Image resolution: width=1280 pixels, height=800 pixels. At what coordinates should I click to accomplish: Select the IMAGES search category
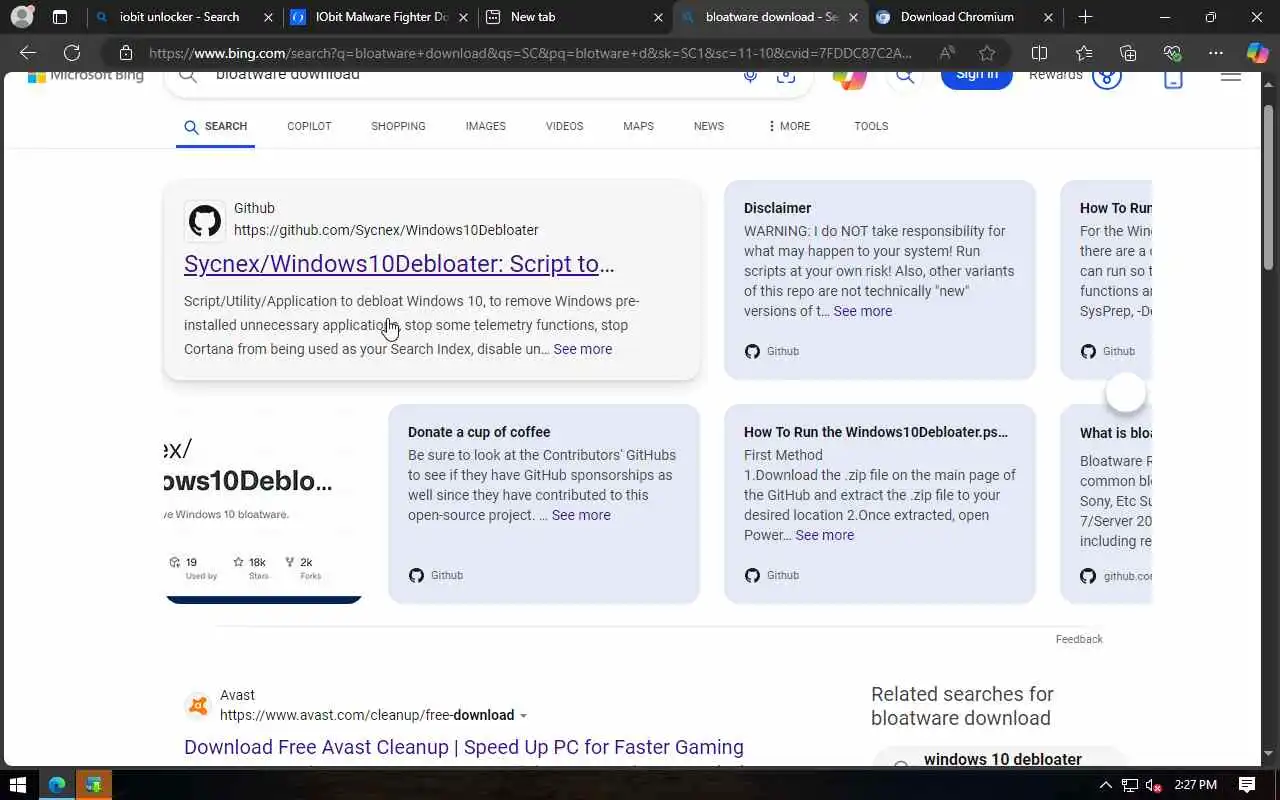(x=485, y=126)
